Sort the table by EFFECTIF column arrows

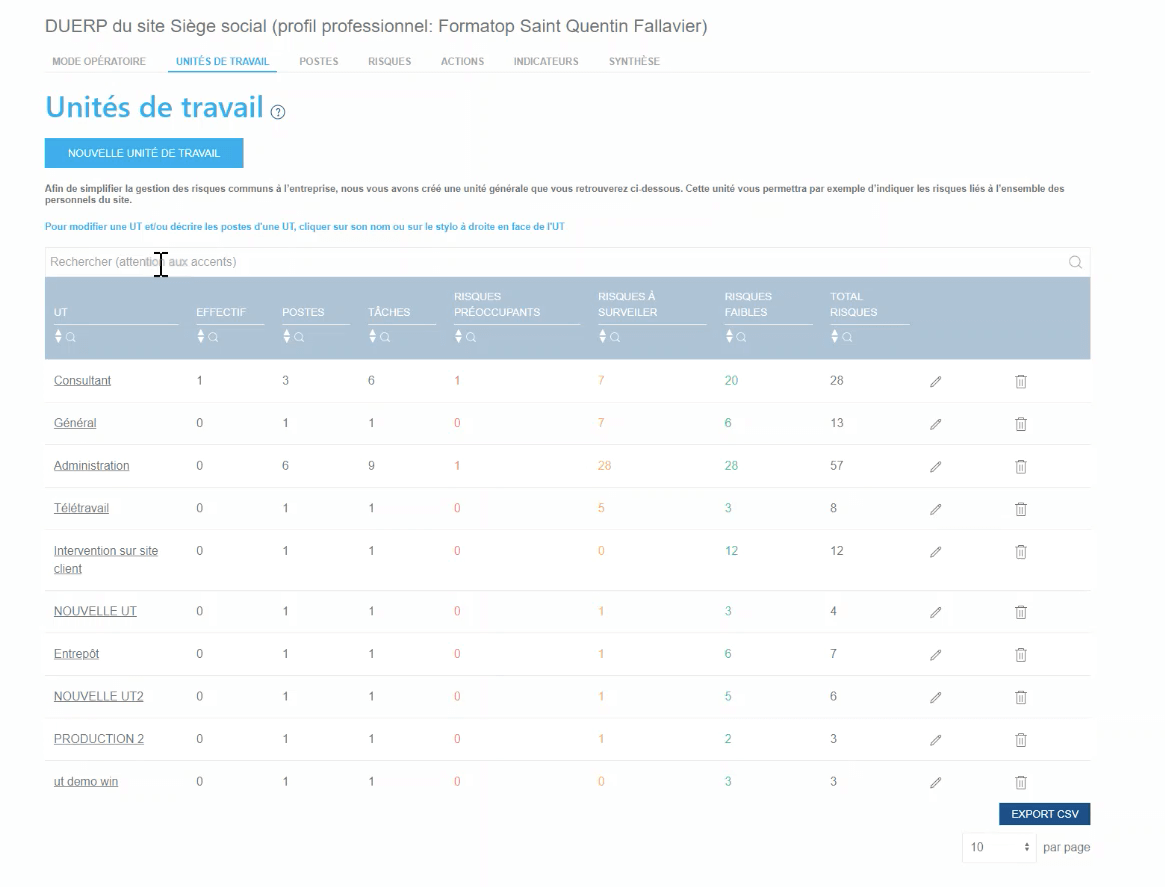click(x=201, y=337)
